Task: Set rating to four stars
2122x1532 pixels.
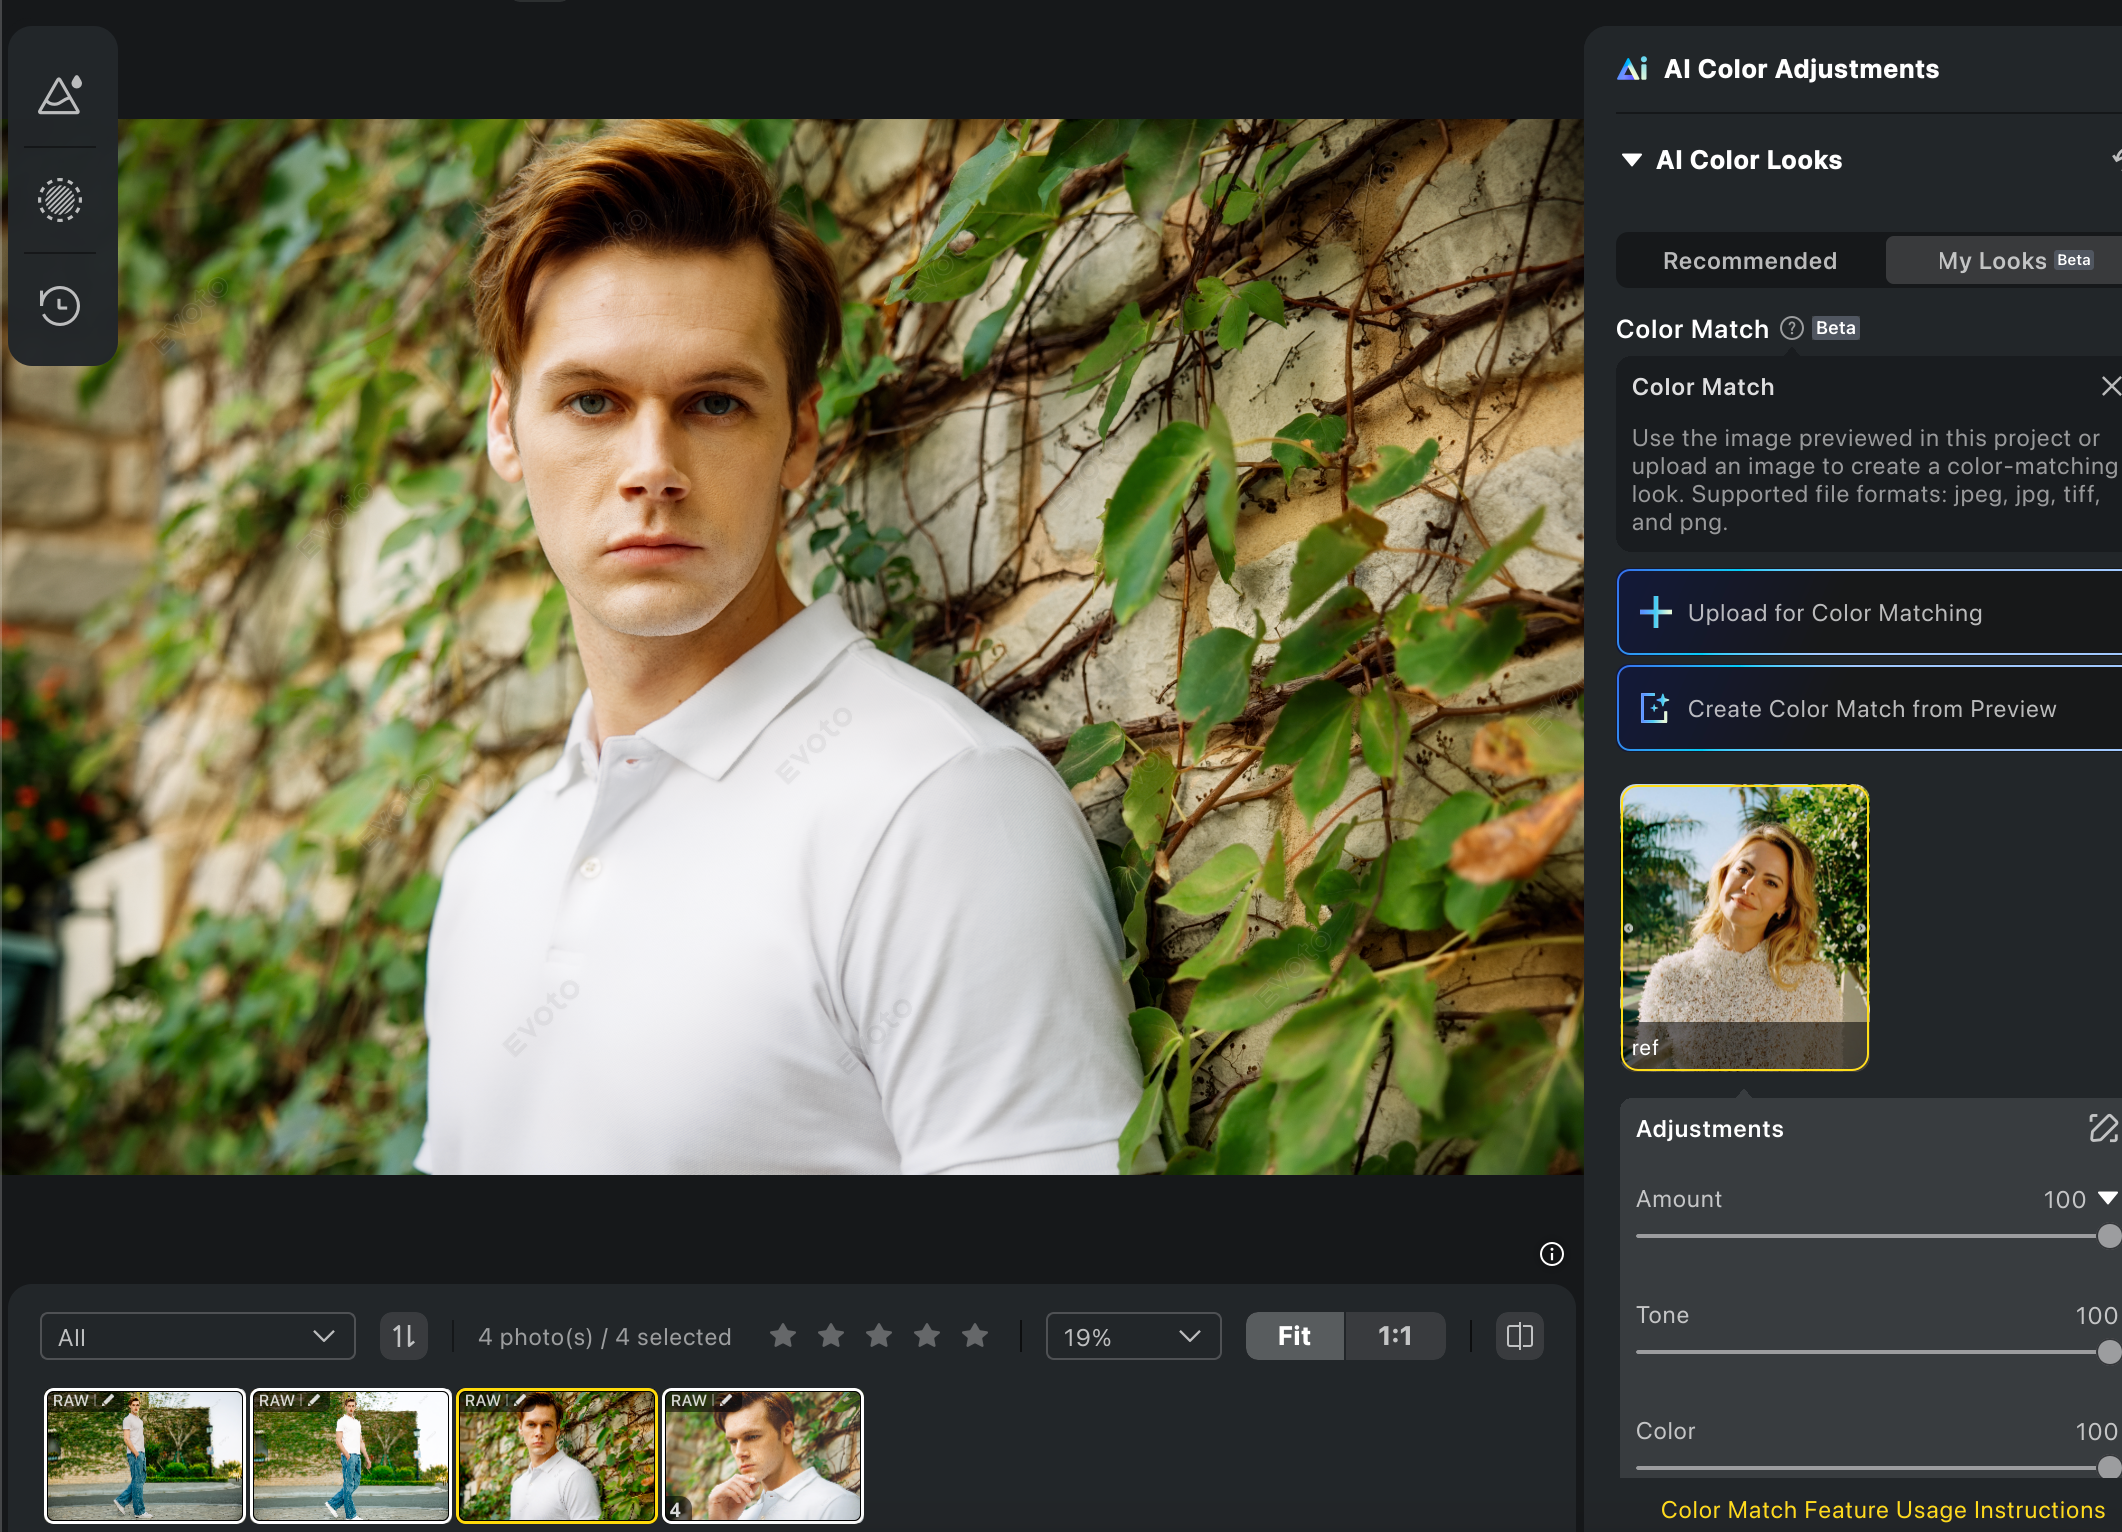Action: tap(927, 1335)
